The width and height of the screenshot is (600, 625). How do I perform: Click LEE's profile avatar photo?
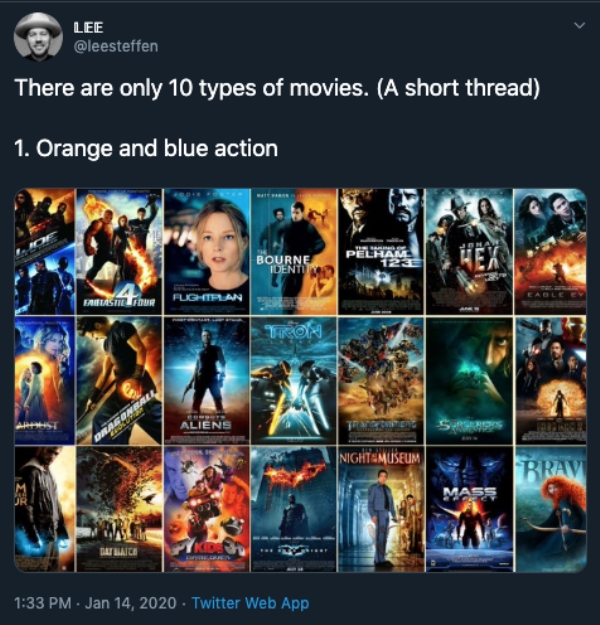[38, 37]
